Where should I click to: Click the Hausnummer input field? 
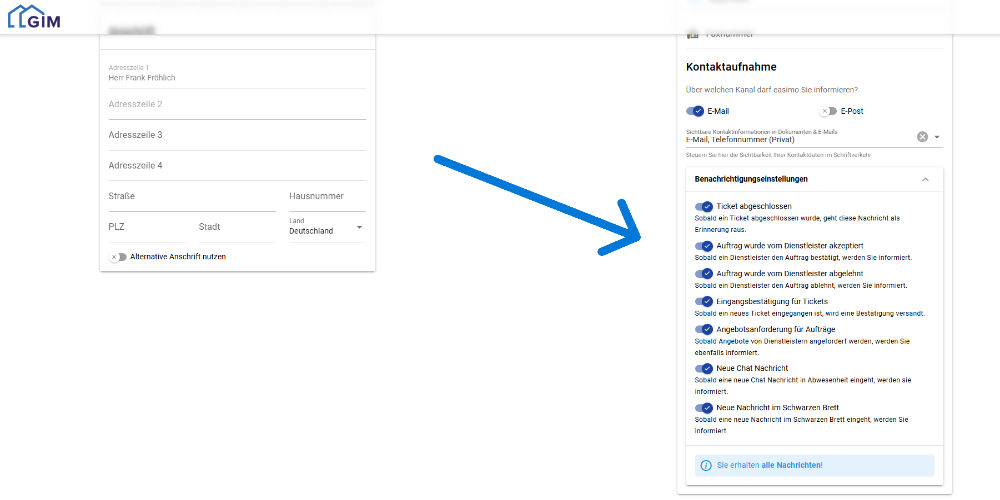[326, 197]
